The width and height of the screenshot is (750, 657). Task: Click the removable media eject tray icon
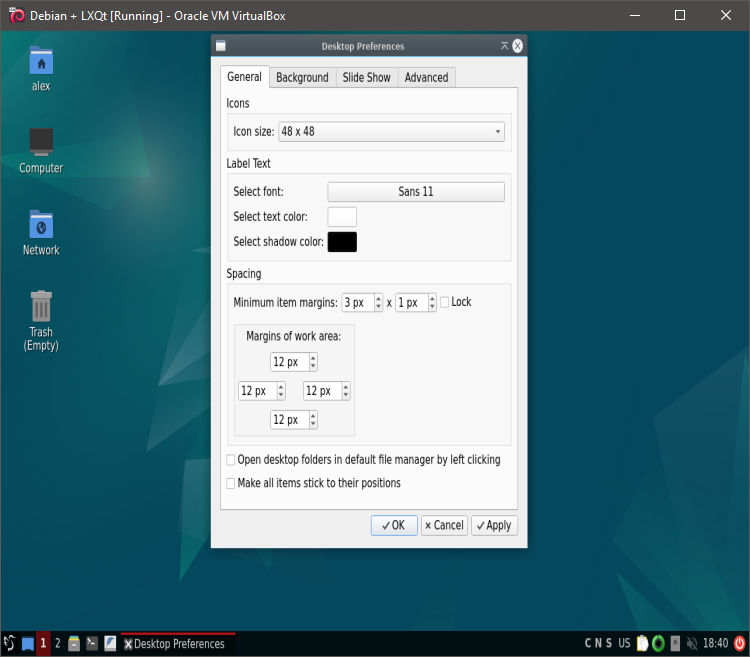675,643
